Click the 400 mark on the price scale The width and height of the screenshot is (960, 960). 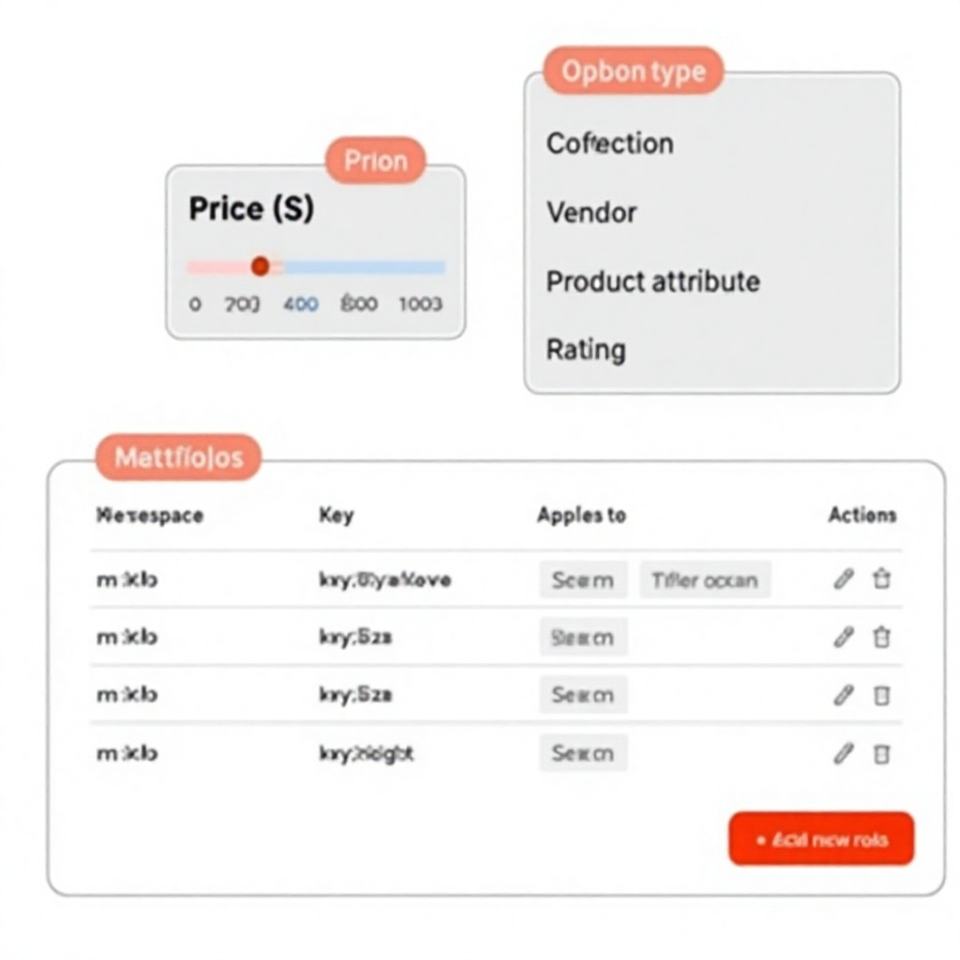tap(300, 304)
